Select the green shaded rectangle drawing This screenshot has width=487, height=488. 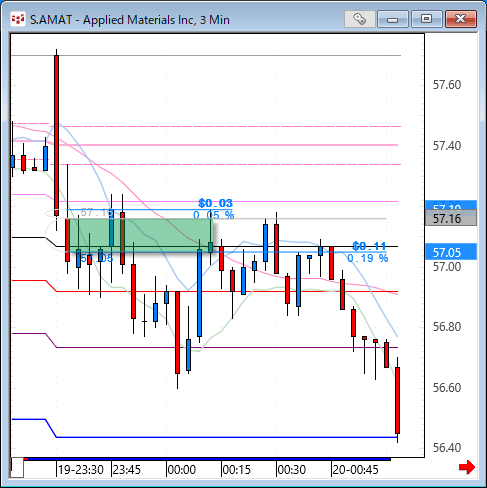pyautogui.click(x=140, y=235)
